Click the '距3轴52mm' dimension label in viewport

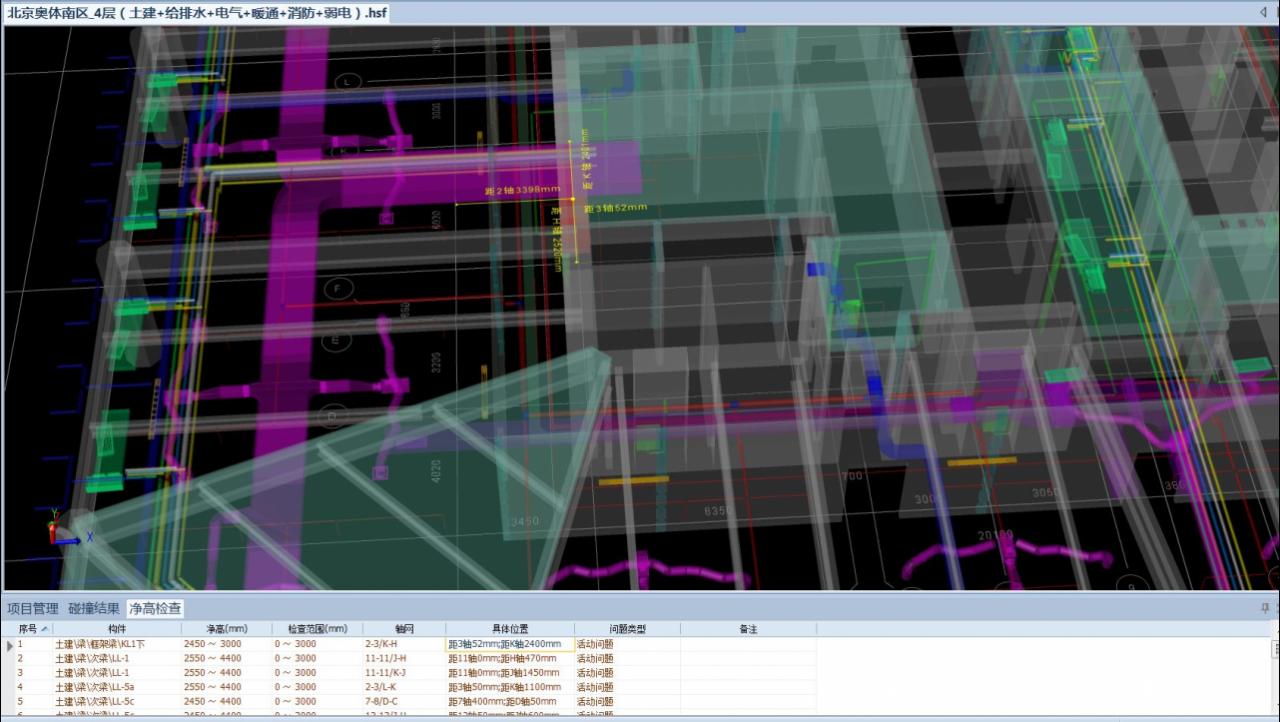[616, 208]
